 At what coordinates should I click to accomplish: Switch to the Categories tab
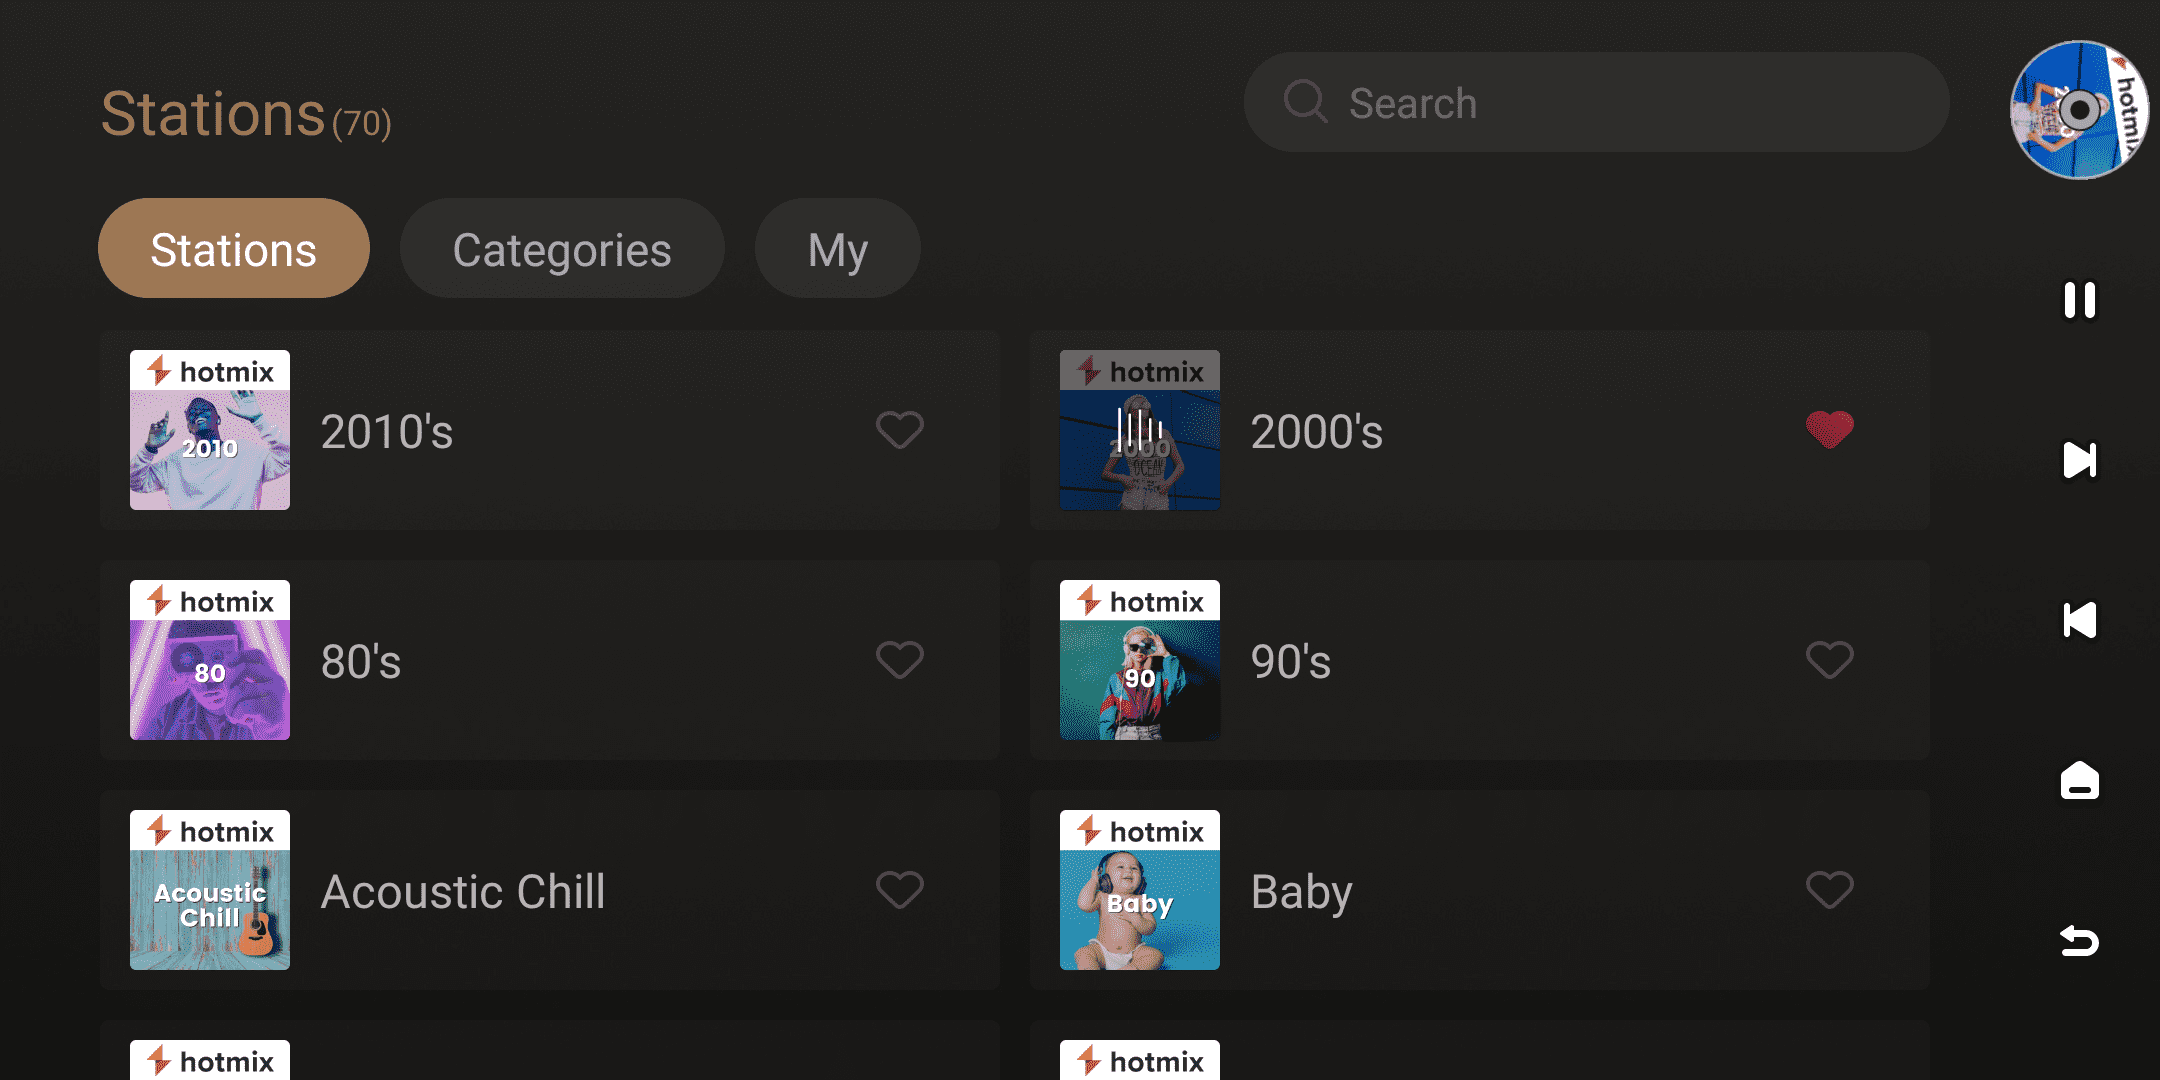coord(562,249)
